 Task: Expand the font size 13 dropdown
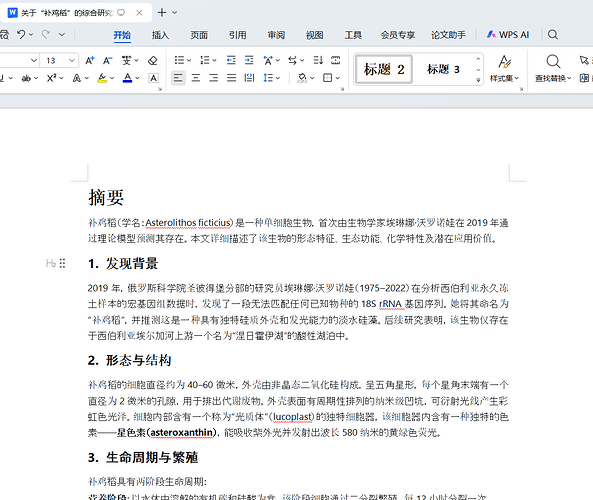71,61
